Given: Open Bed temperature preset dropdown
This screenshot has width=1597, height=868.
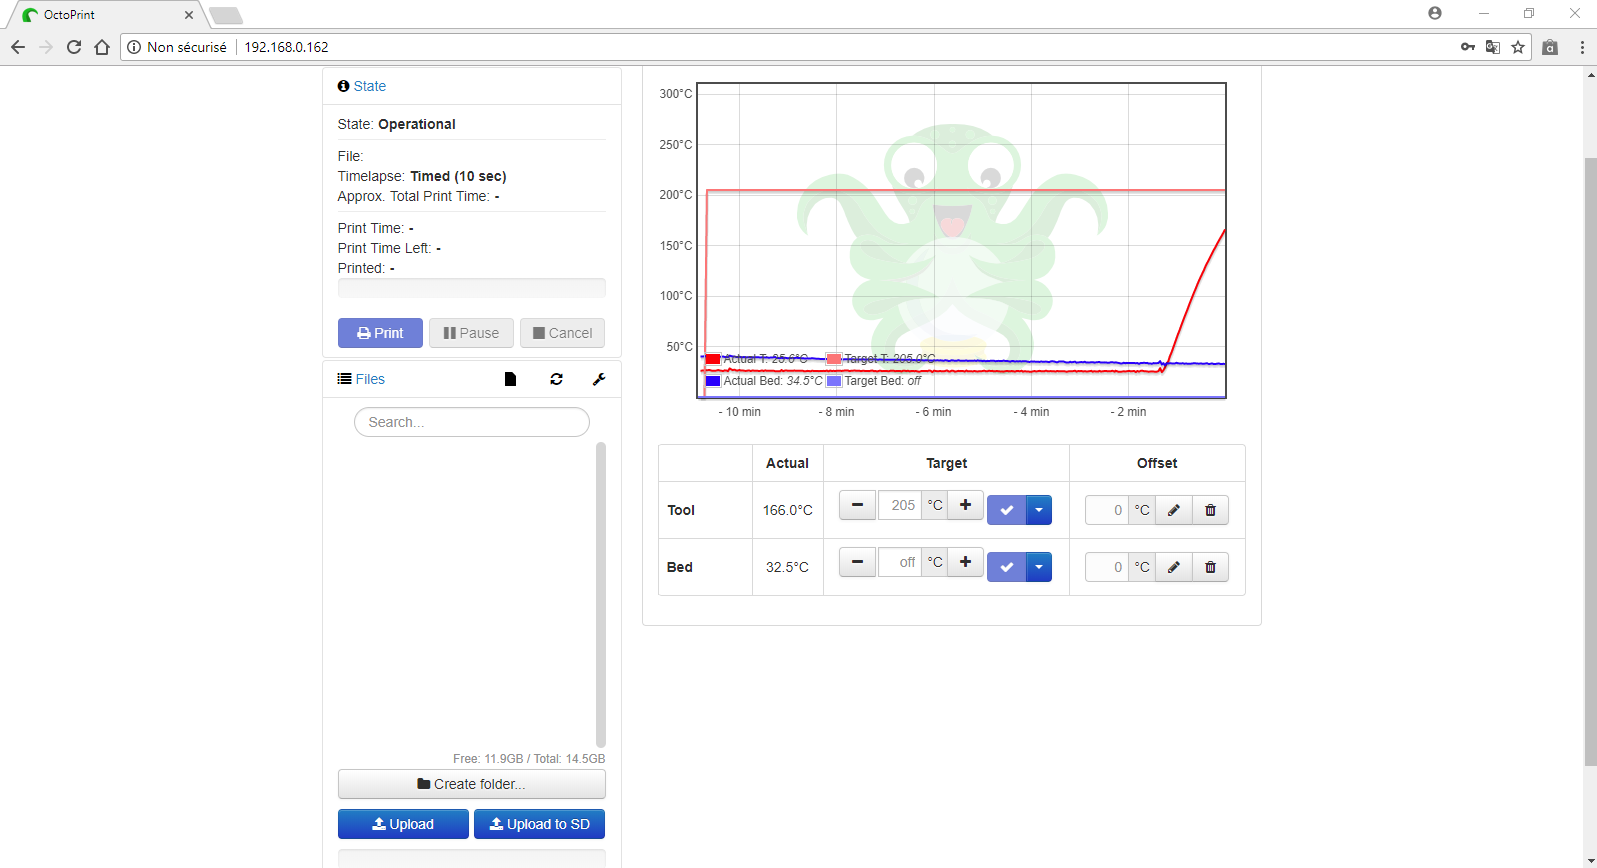Looking at the screenshot, I should pos(1039,567).
